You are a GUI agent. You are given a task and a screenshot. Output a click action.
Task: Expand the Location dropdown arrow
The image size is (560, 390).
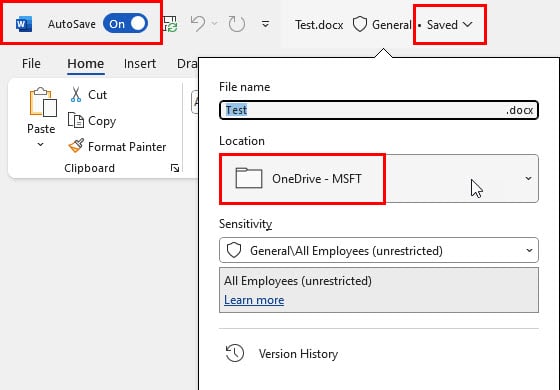coord(529,178)
